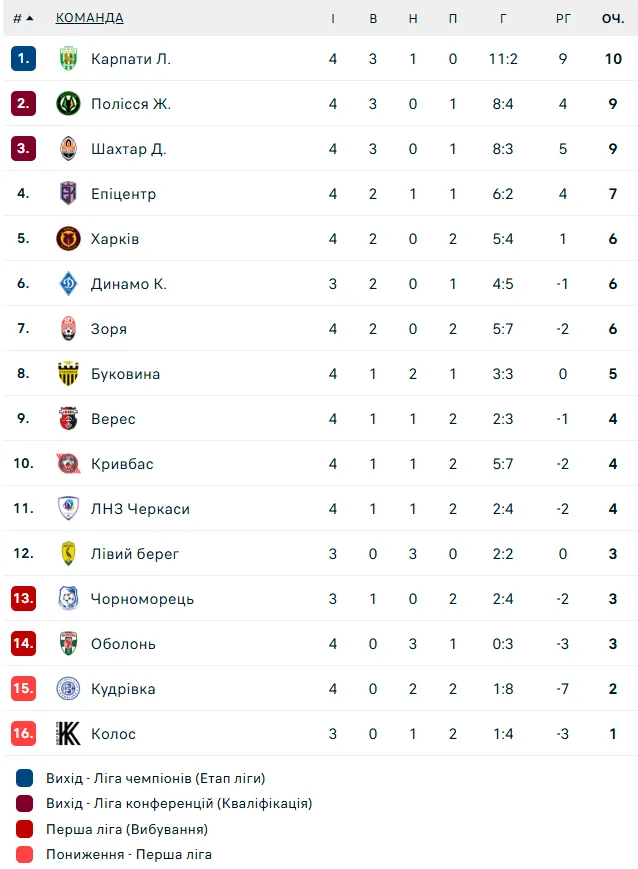Sort by the ОЧ. points column
This screenshot has width=638, height=869.
click(613, 18)
